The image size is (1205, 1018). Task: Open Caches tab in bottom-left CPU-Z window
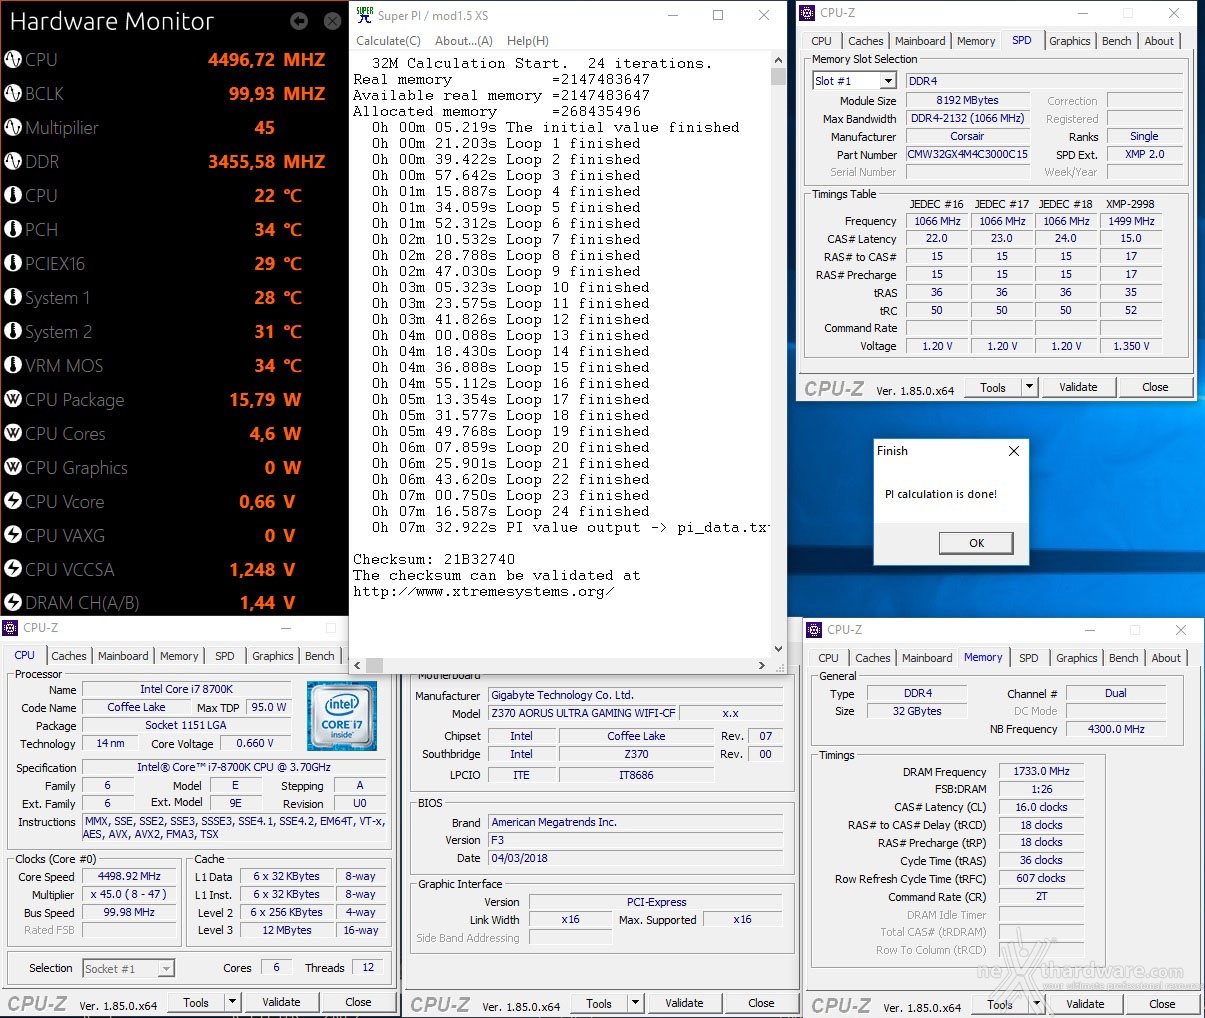69,656
